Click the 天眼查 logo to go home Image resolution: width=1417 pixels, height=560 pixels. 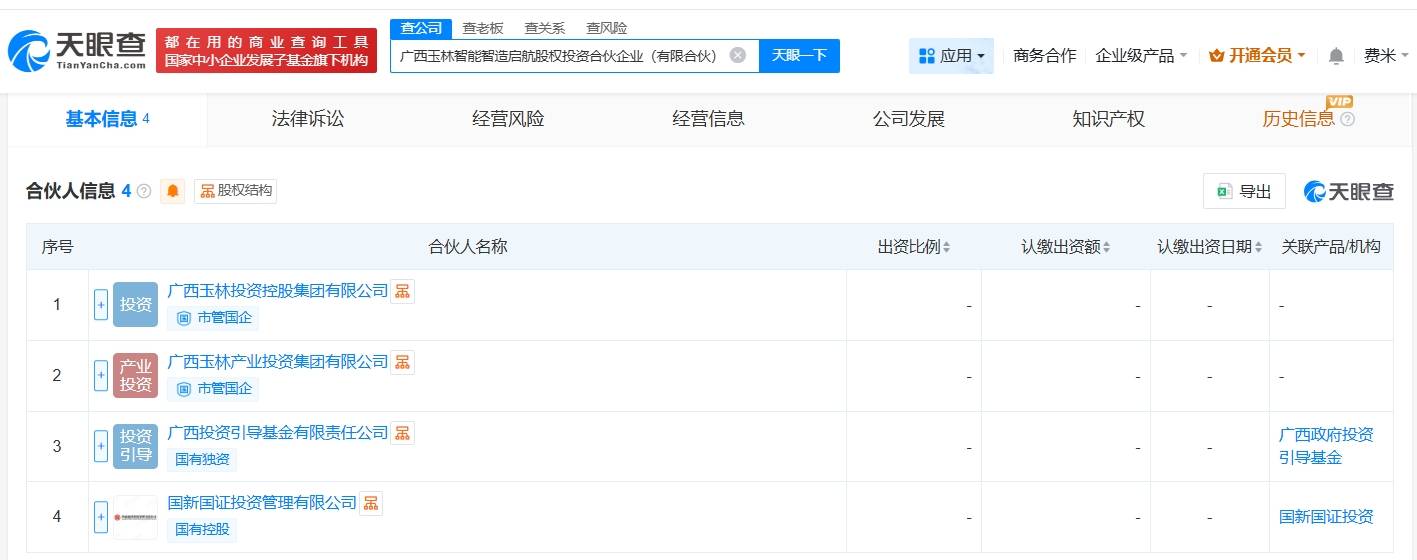[x=77, y=50]
